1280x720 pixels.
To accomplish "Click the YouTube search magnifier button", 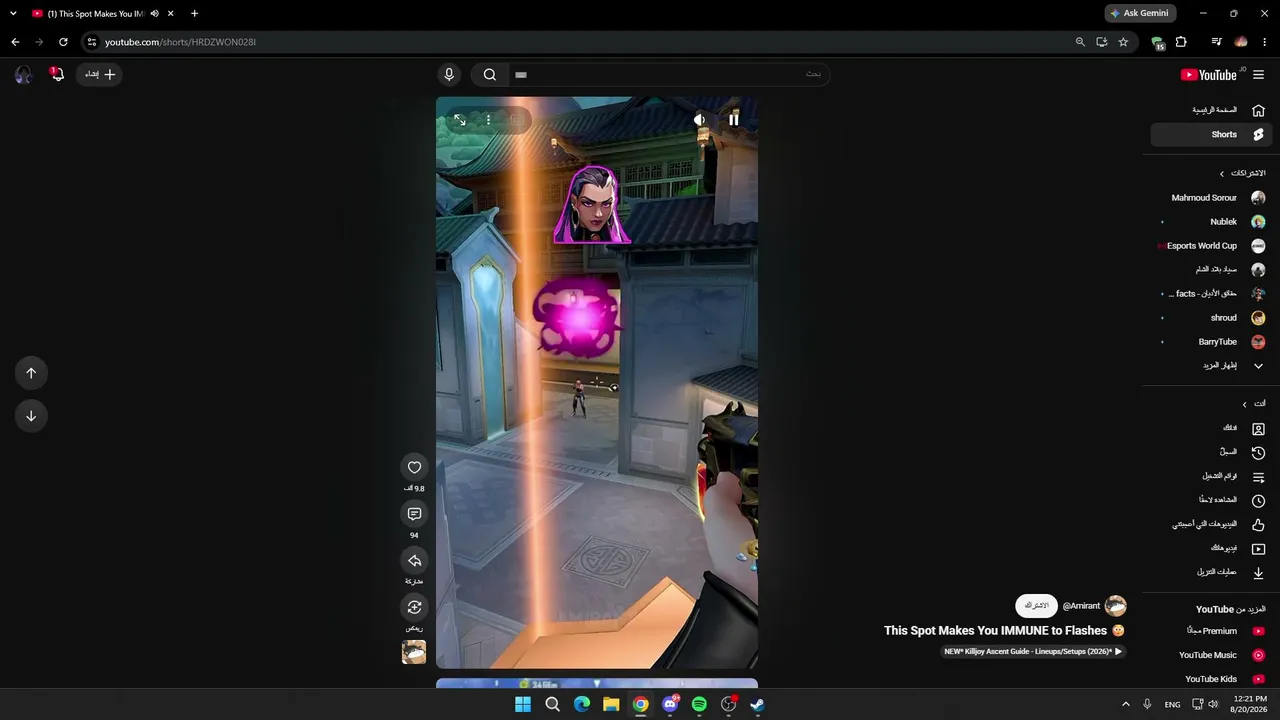I will pyautogui.click(x=489, y=74).
